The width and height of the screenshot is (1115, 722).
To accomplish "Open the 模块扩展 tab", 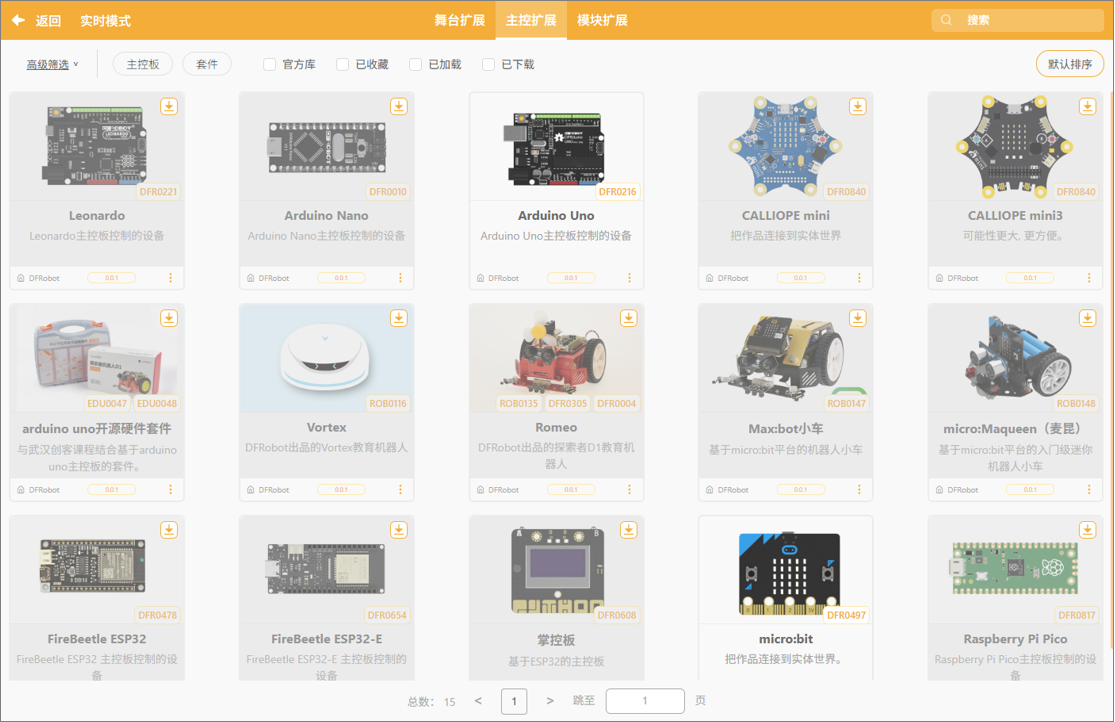I will pyautogui.click(x=602, y=20).
